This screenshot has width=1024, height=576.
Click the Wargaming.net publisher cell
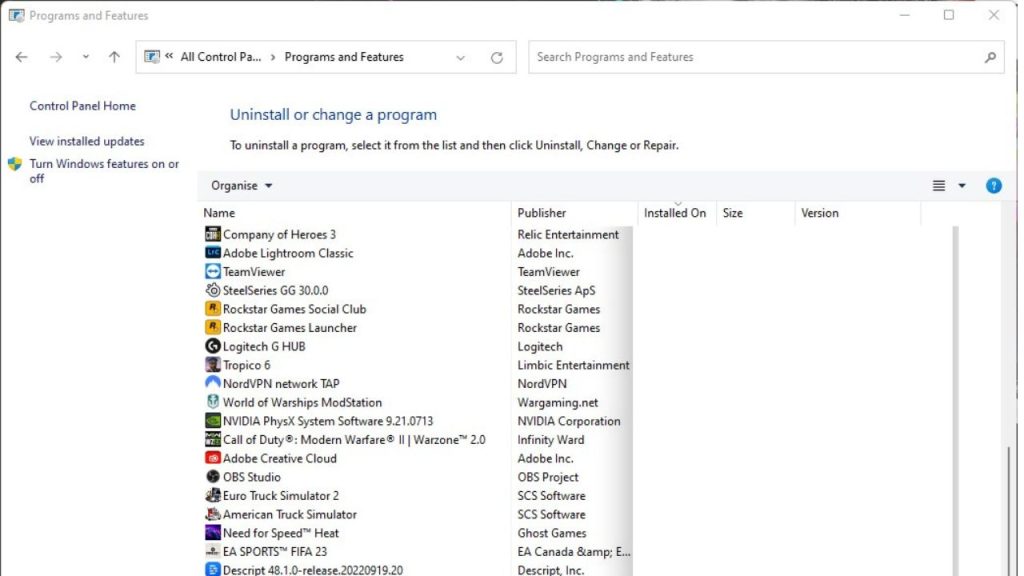click(558, 402)
